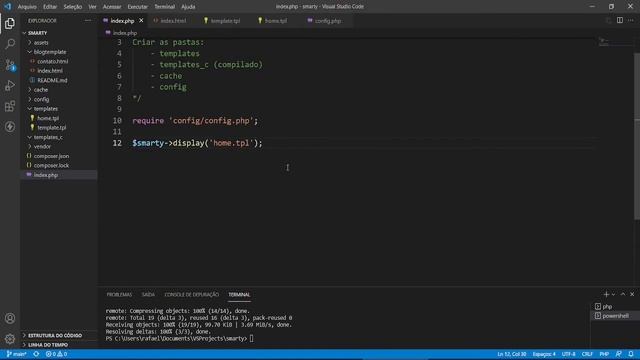Open the Search view in activity bar
Screen dimensions: 640x360
coord(10,44)
